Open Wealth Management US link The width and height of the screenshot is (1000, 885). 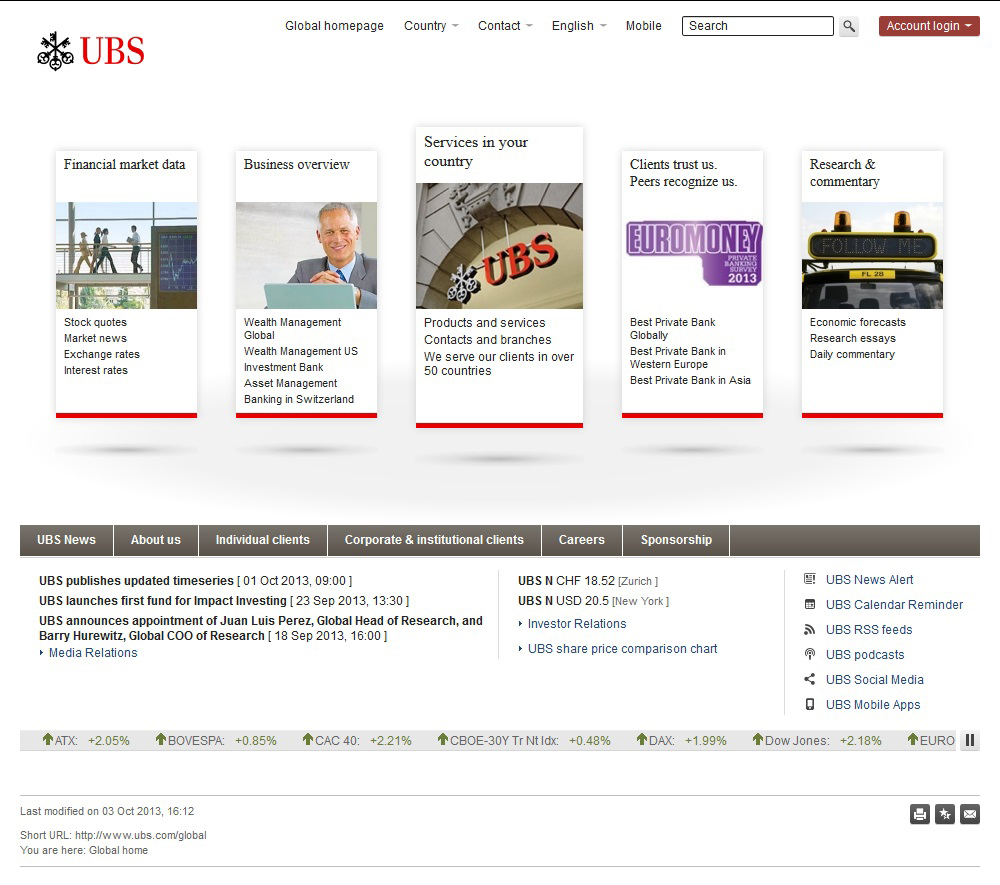[x=301, y=351]
